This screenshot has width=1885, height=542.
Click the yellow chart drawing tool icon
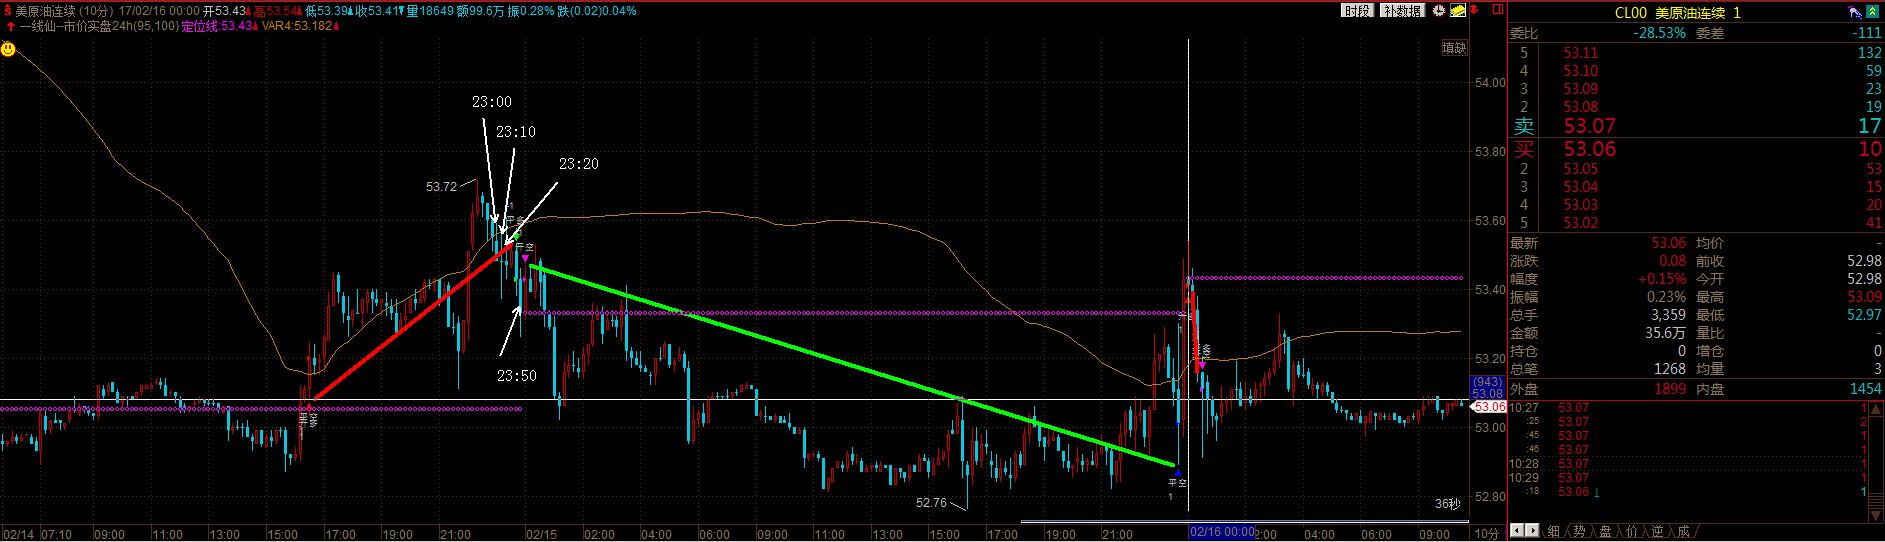point(1458,10)
